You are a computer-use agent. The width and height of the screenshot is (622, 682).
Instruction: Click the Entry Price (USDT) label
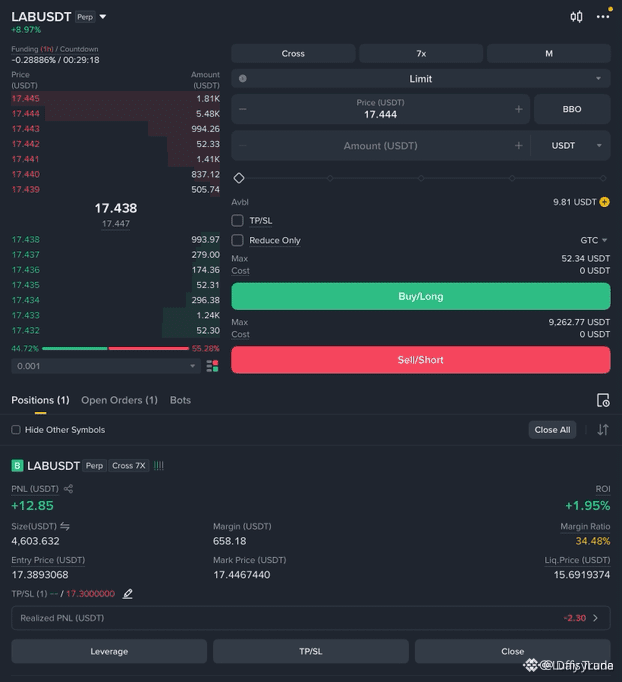[x=48, y=560]
